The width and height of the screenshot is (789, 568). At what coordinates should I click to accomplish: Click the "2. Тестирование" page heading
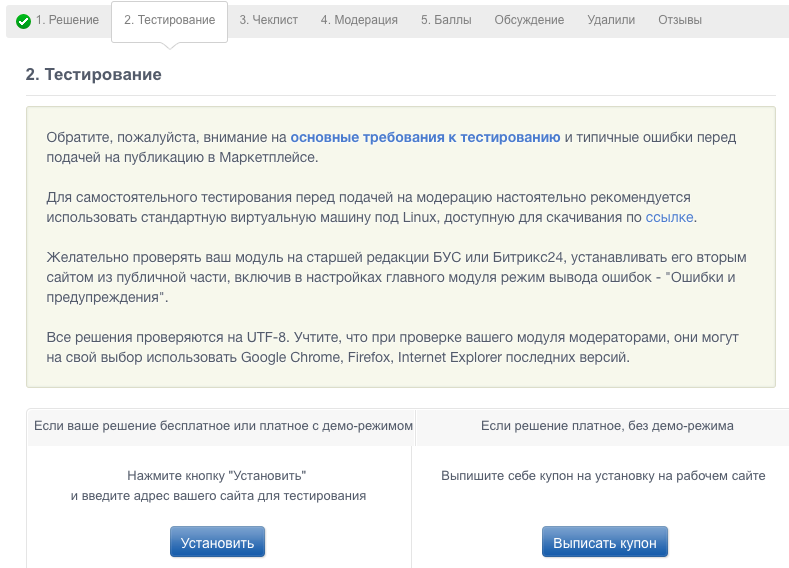pyautogui.click(x=94, y=75)
